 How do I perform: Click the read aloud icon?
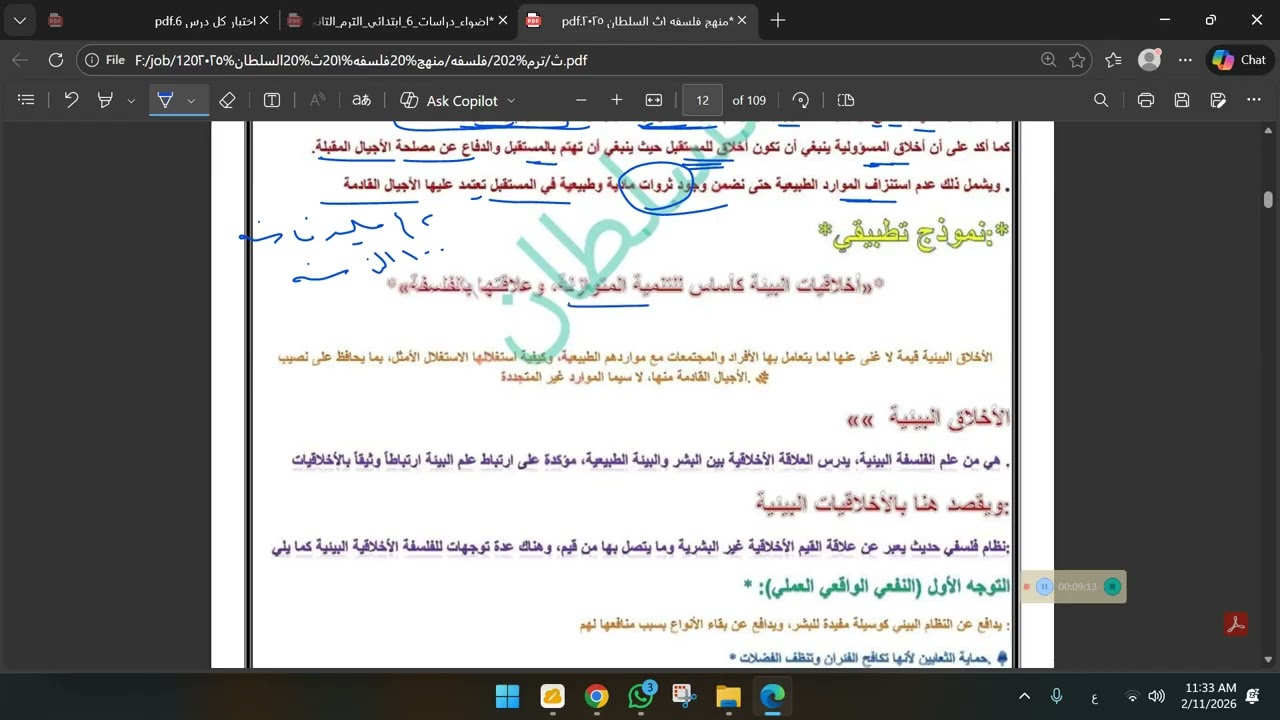(317, 100)
